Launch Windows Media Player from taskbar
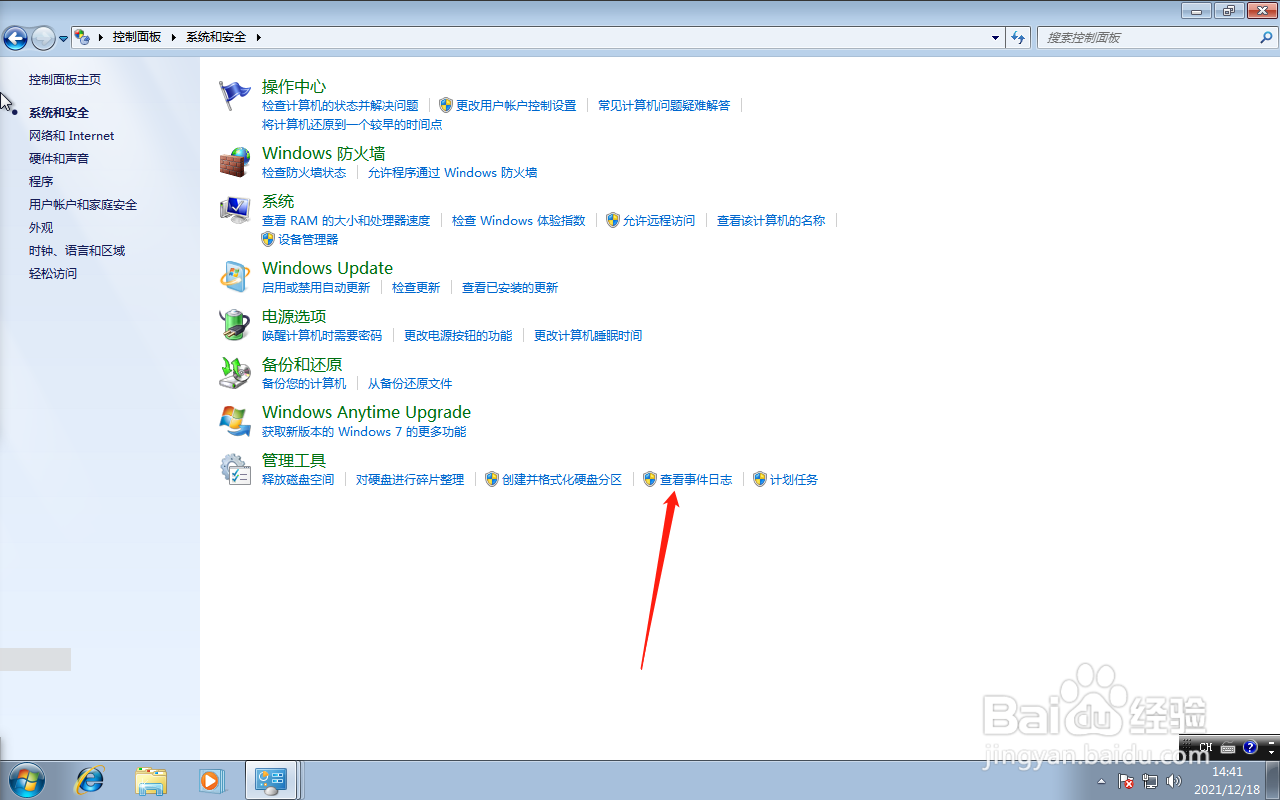The height and width of the screenshot is (800, 1280). 211,780
